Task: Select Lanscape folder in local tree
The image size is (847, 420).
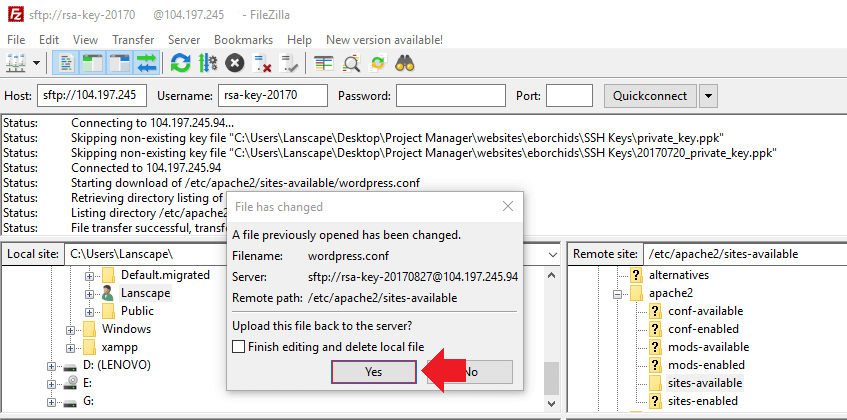Action: (145, 293)
